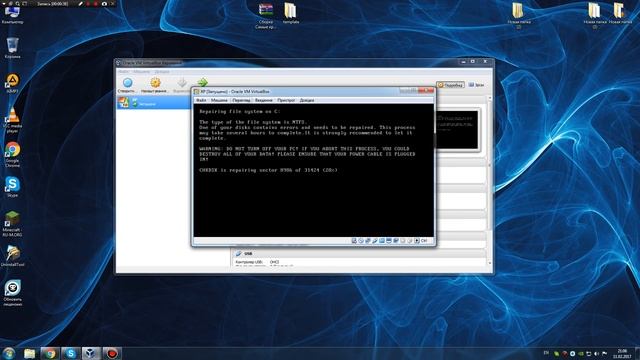Viewport: 640px width, 360px height.
Task: Click the VM preview thumbnail in Manager details
Action: click(457, 130)
